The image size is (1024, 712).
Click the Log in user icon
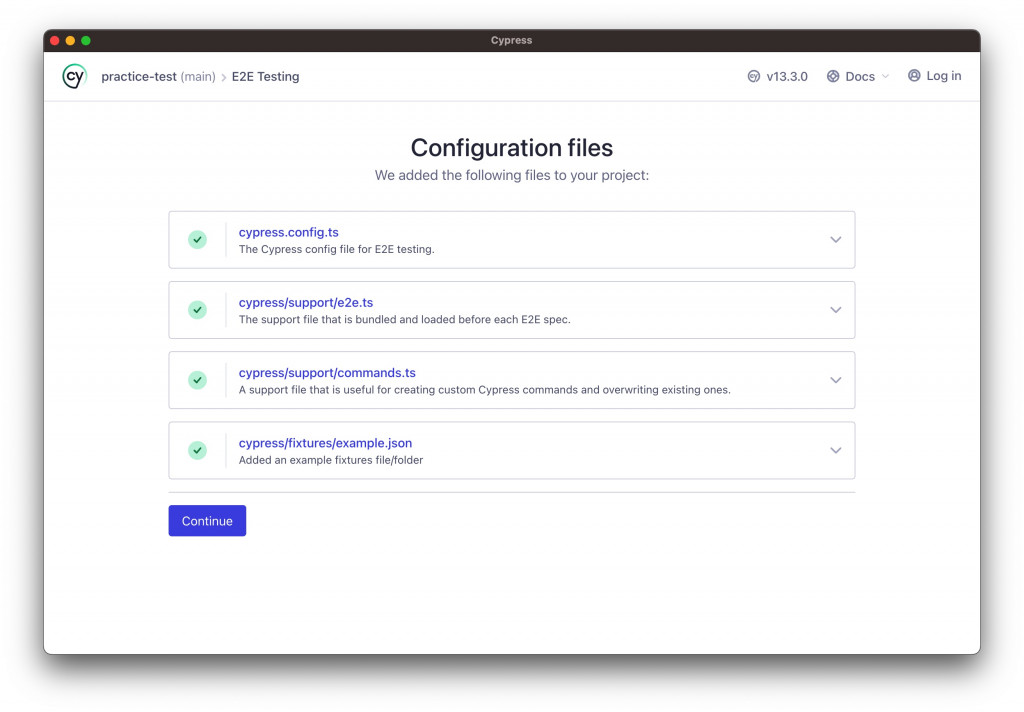pos(914,76)
